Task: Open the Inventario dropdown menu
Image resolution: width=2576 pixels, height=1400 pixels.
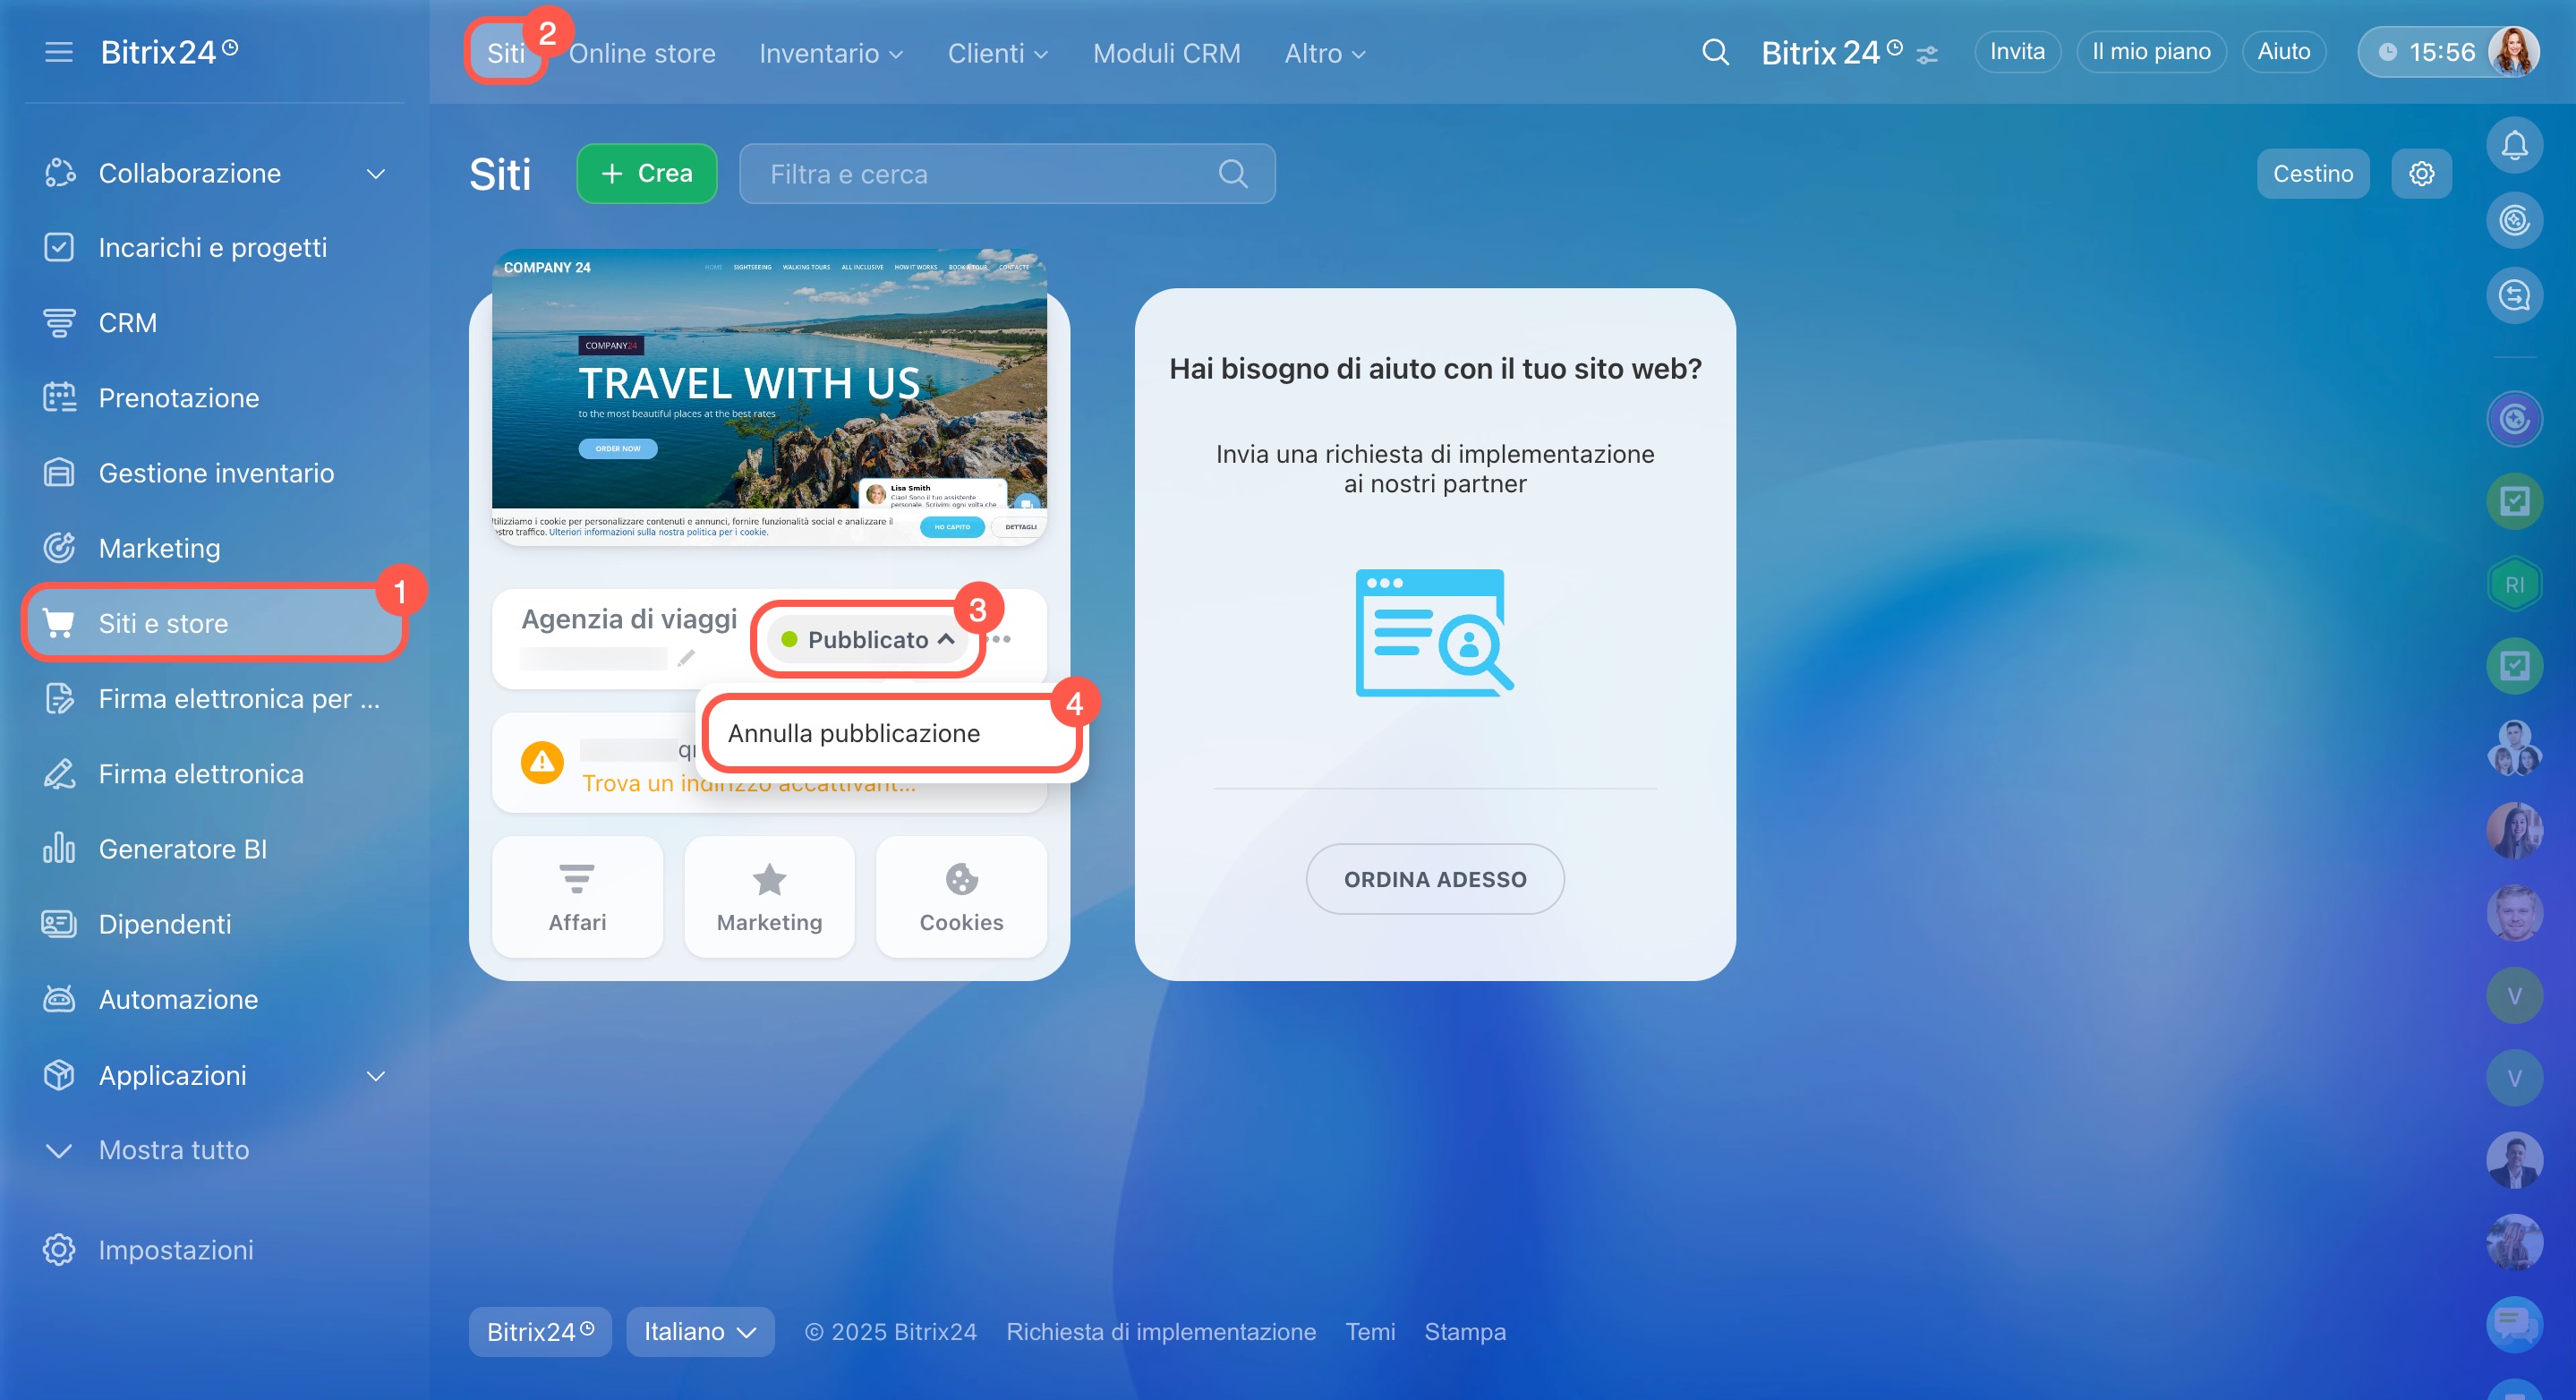Action: coord(830,54)
